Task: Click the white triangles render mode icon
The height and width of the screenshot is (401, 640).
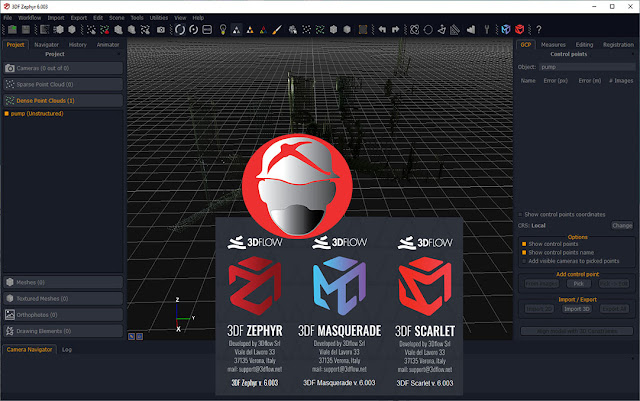Action: [236, 30]
